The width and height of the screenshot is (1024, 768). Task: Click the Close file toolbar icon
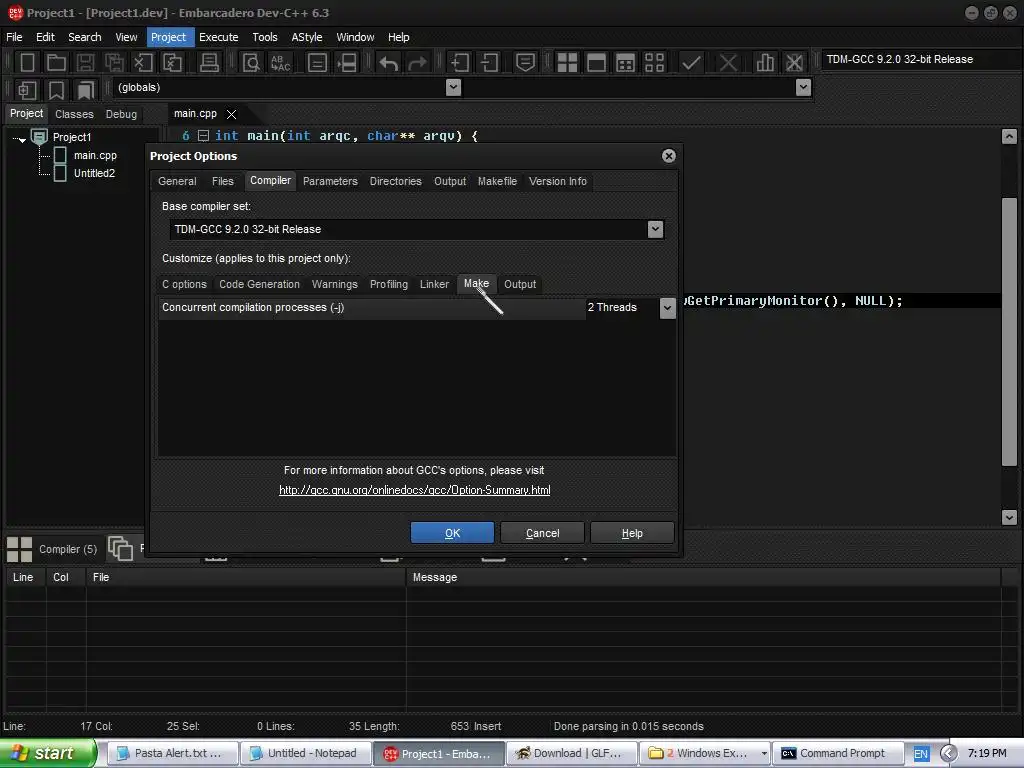[143, 63]
